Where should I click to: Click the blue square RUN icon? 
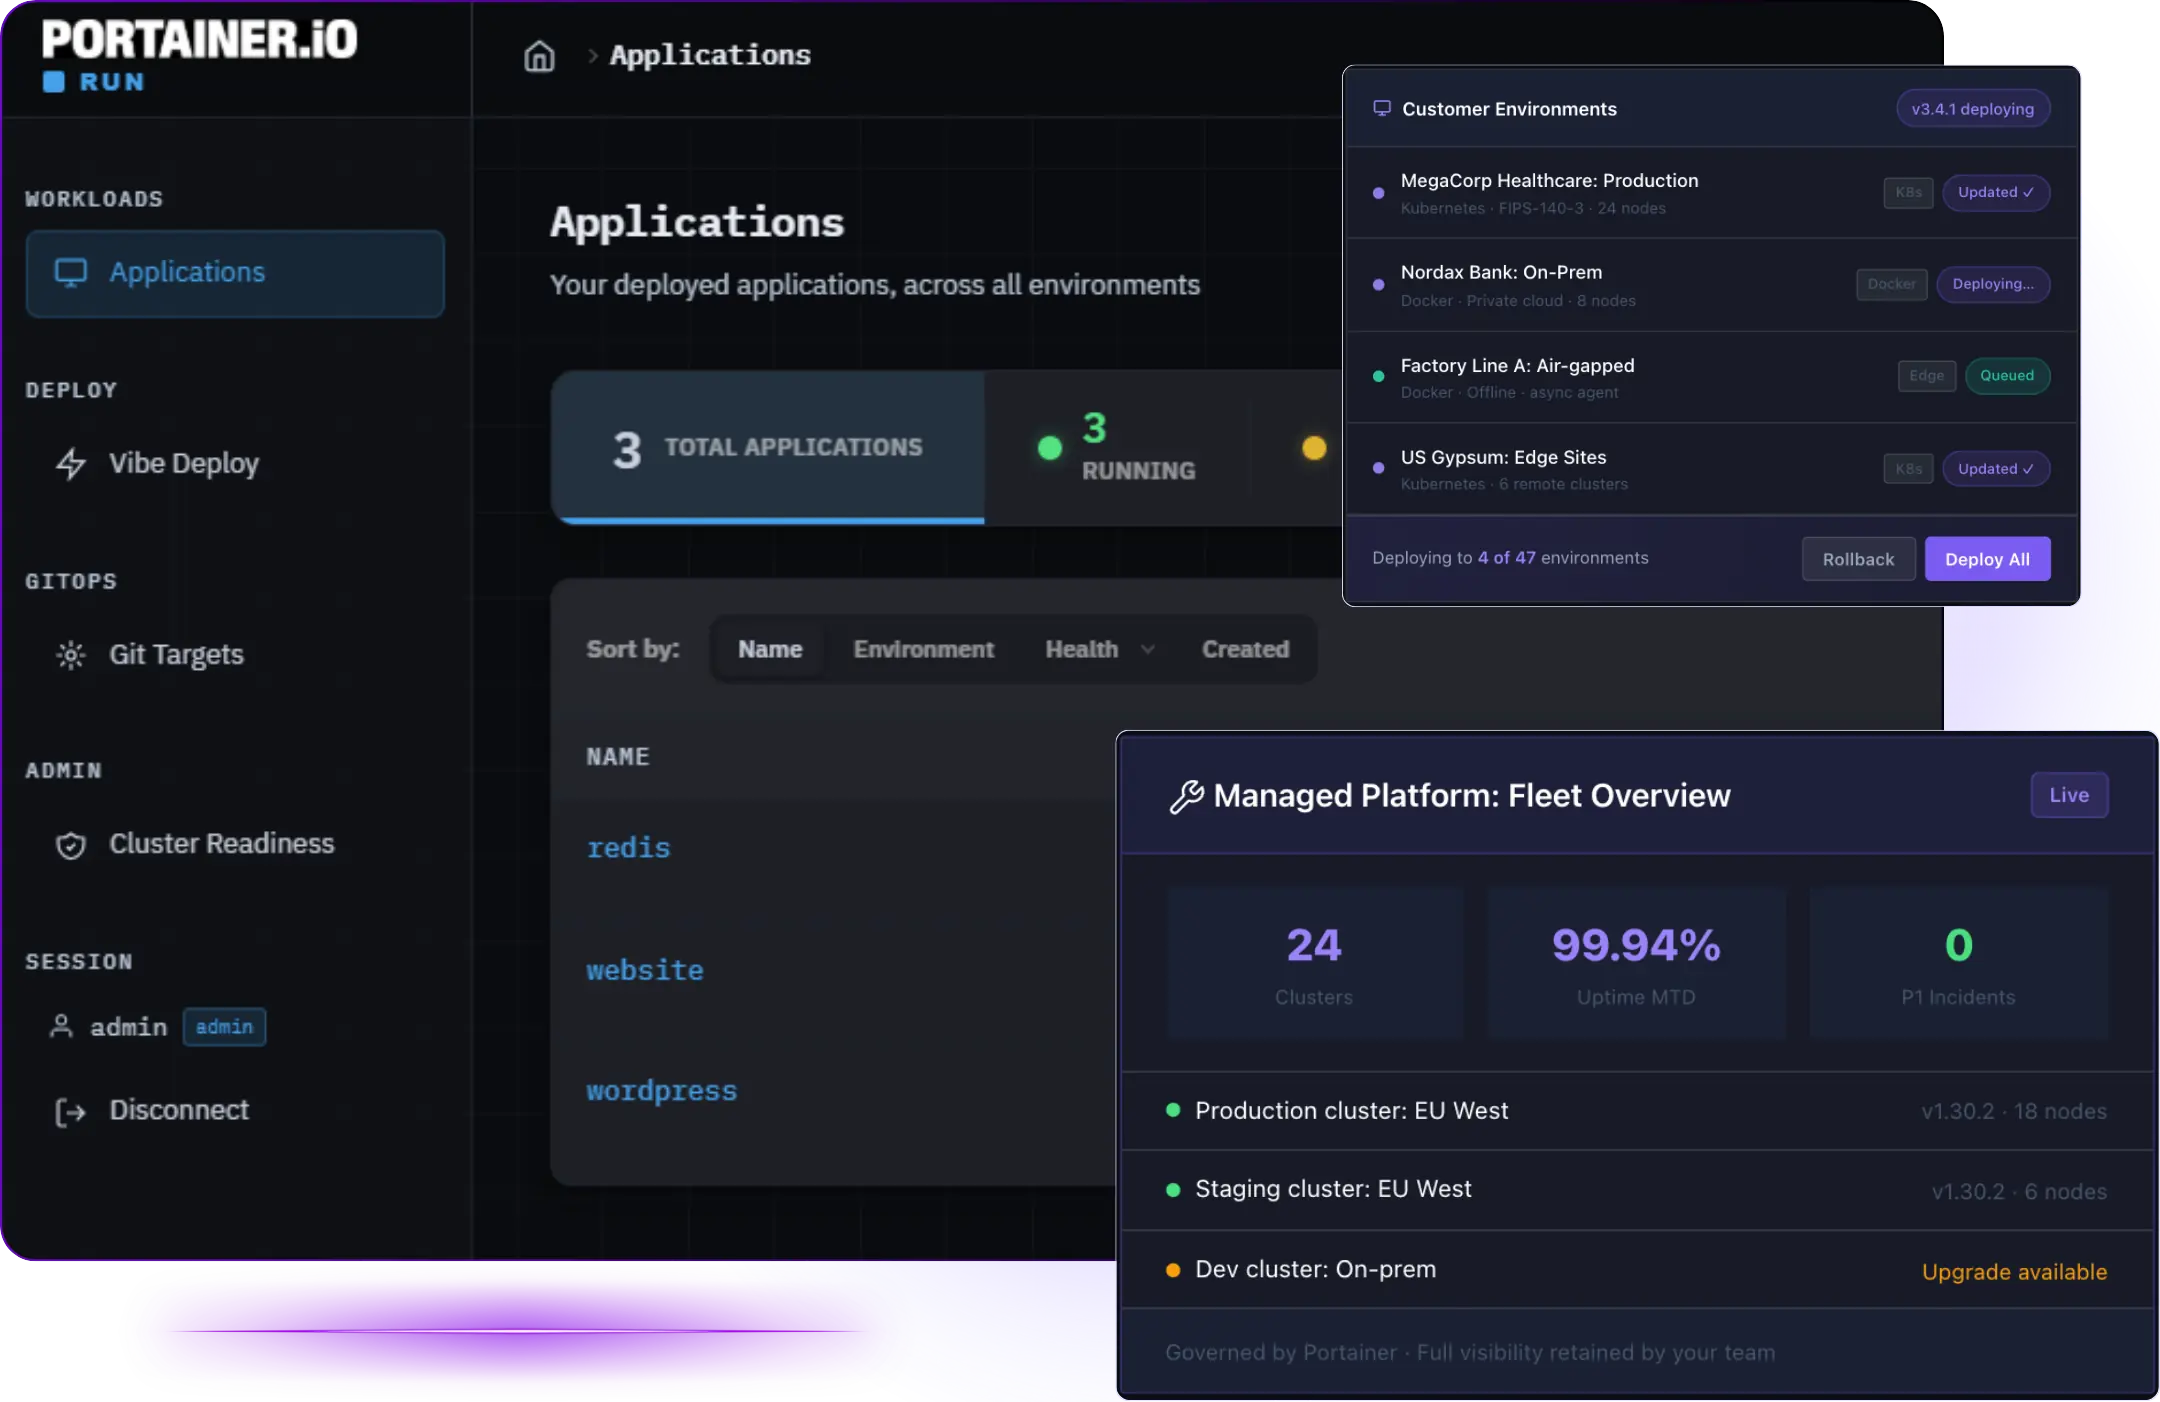pos(54,82)
